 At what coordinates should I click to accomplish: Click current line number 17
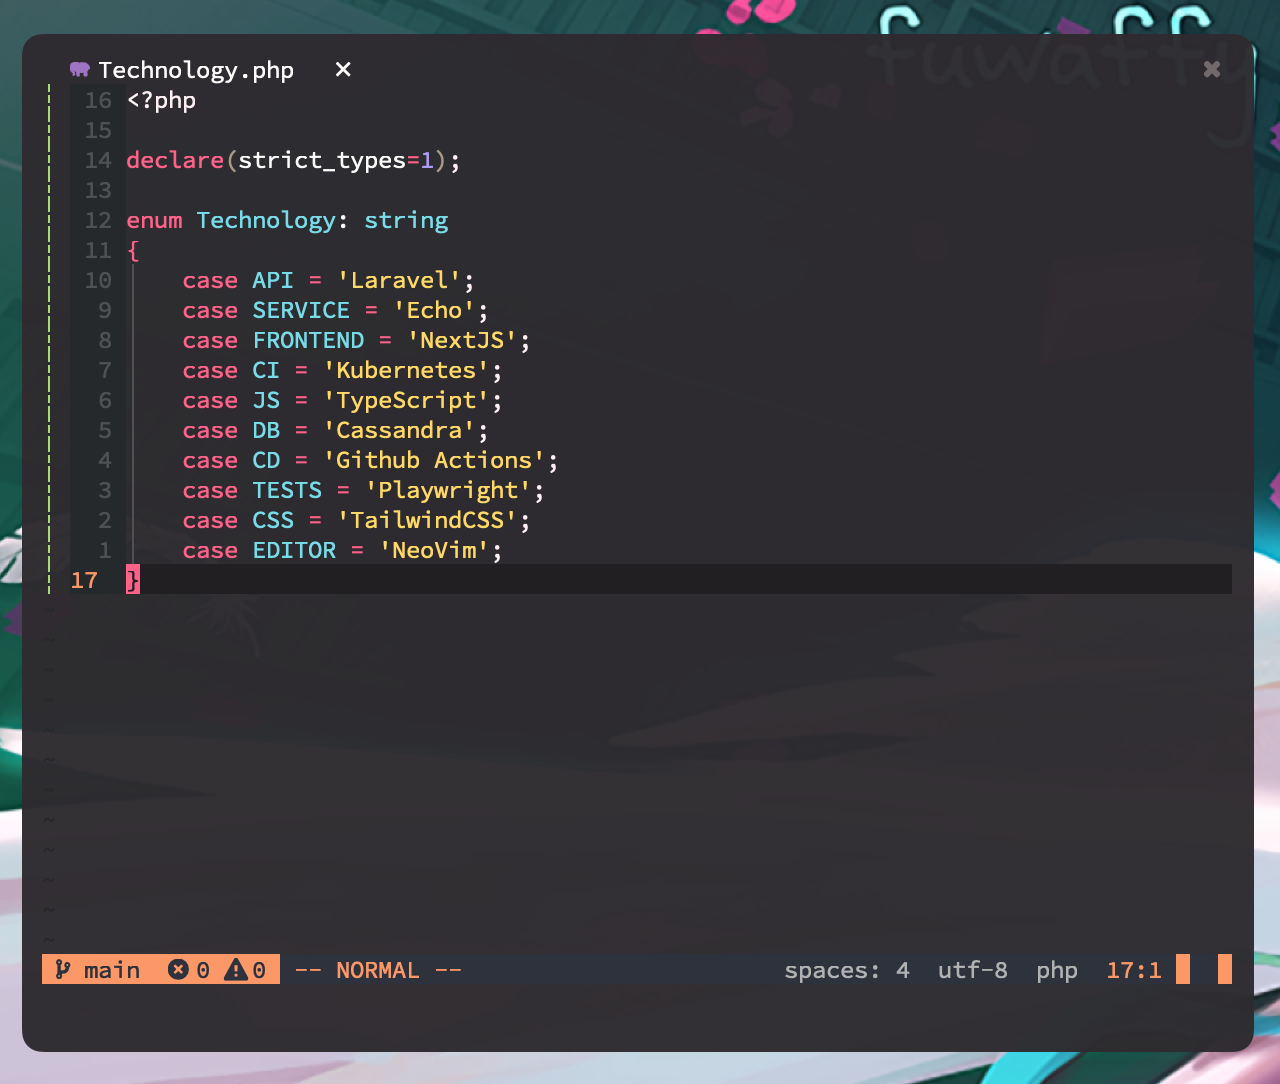(x=84, y=580)
